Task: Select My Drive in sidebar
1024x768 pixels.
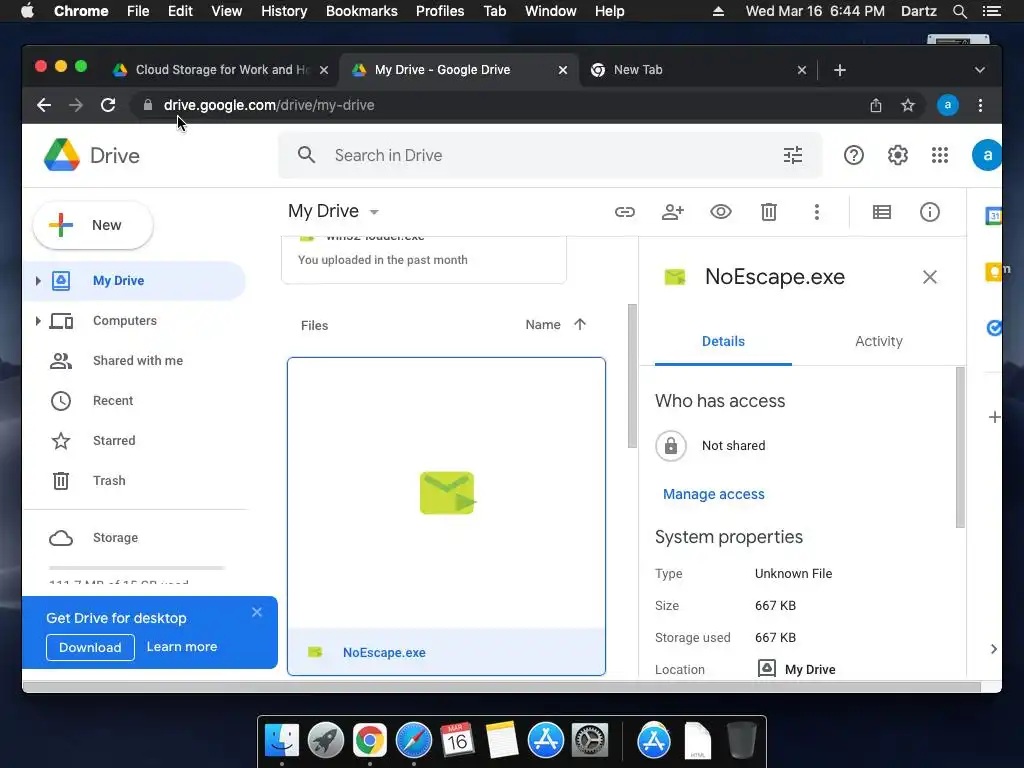Action: [x=135, y=280]
